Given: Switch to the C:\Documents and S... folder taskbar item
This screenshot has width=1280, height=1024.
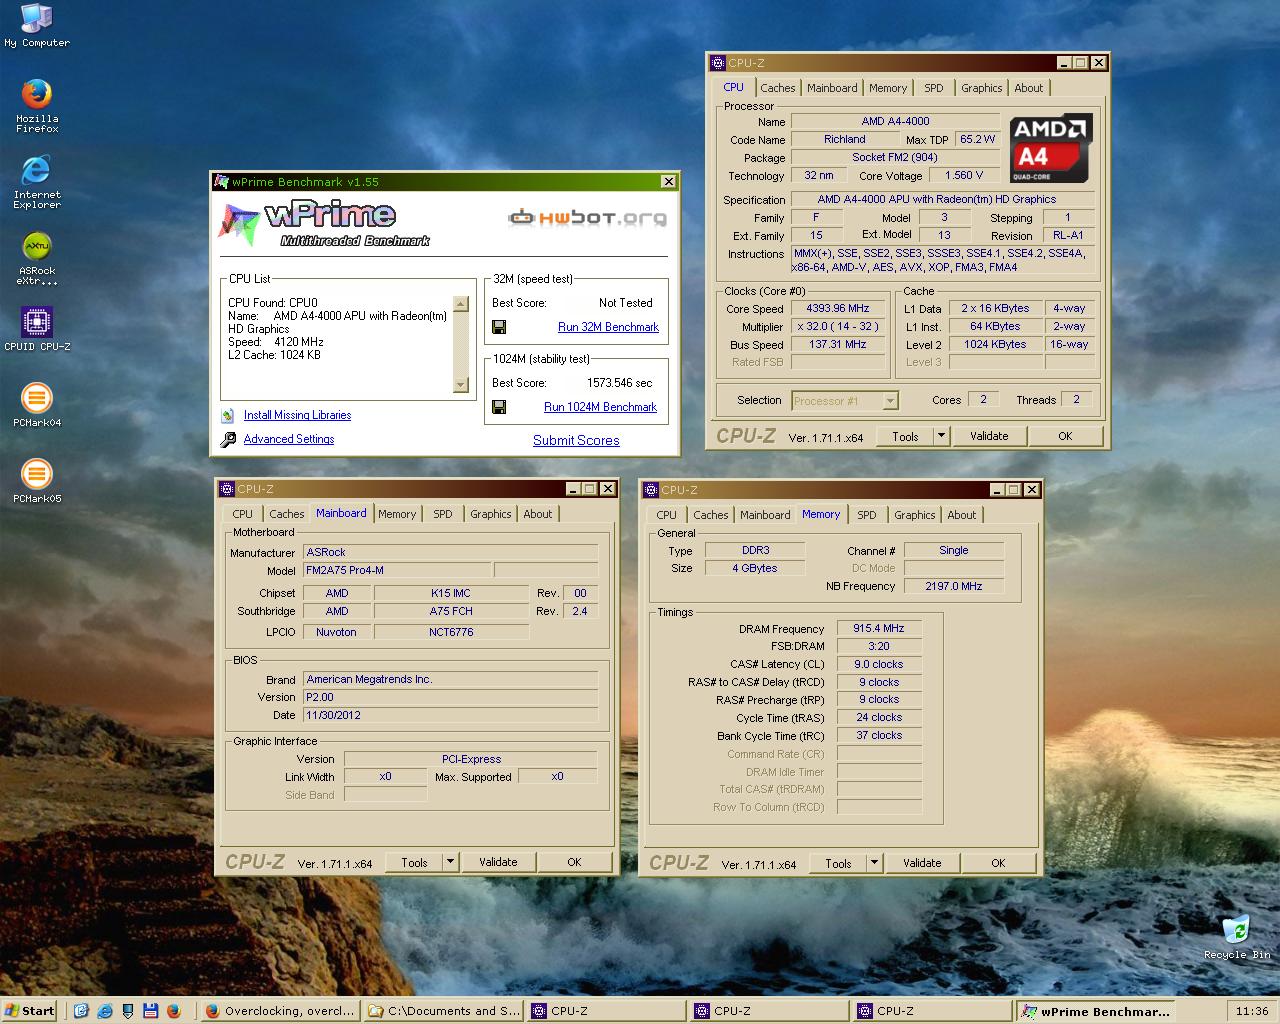Looking at the screenshot, I should pyautogui.click(x=443, y=1011).
